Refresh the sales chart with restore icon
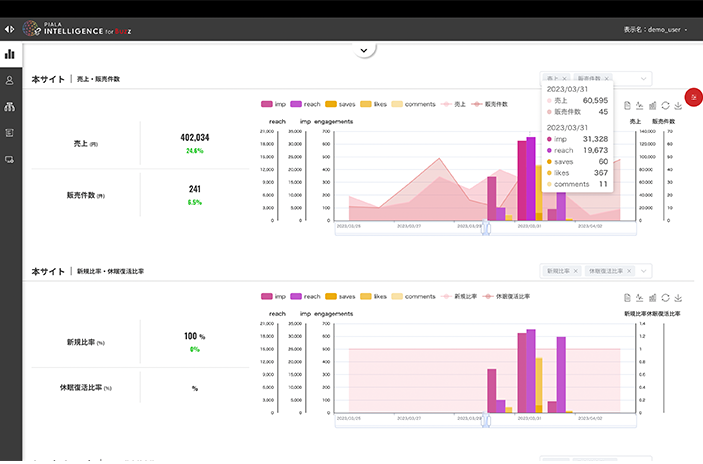703x464 pixels. click(x=665, y=104)
